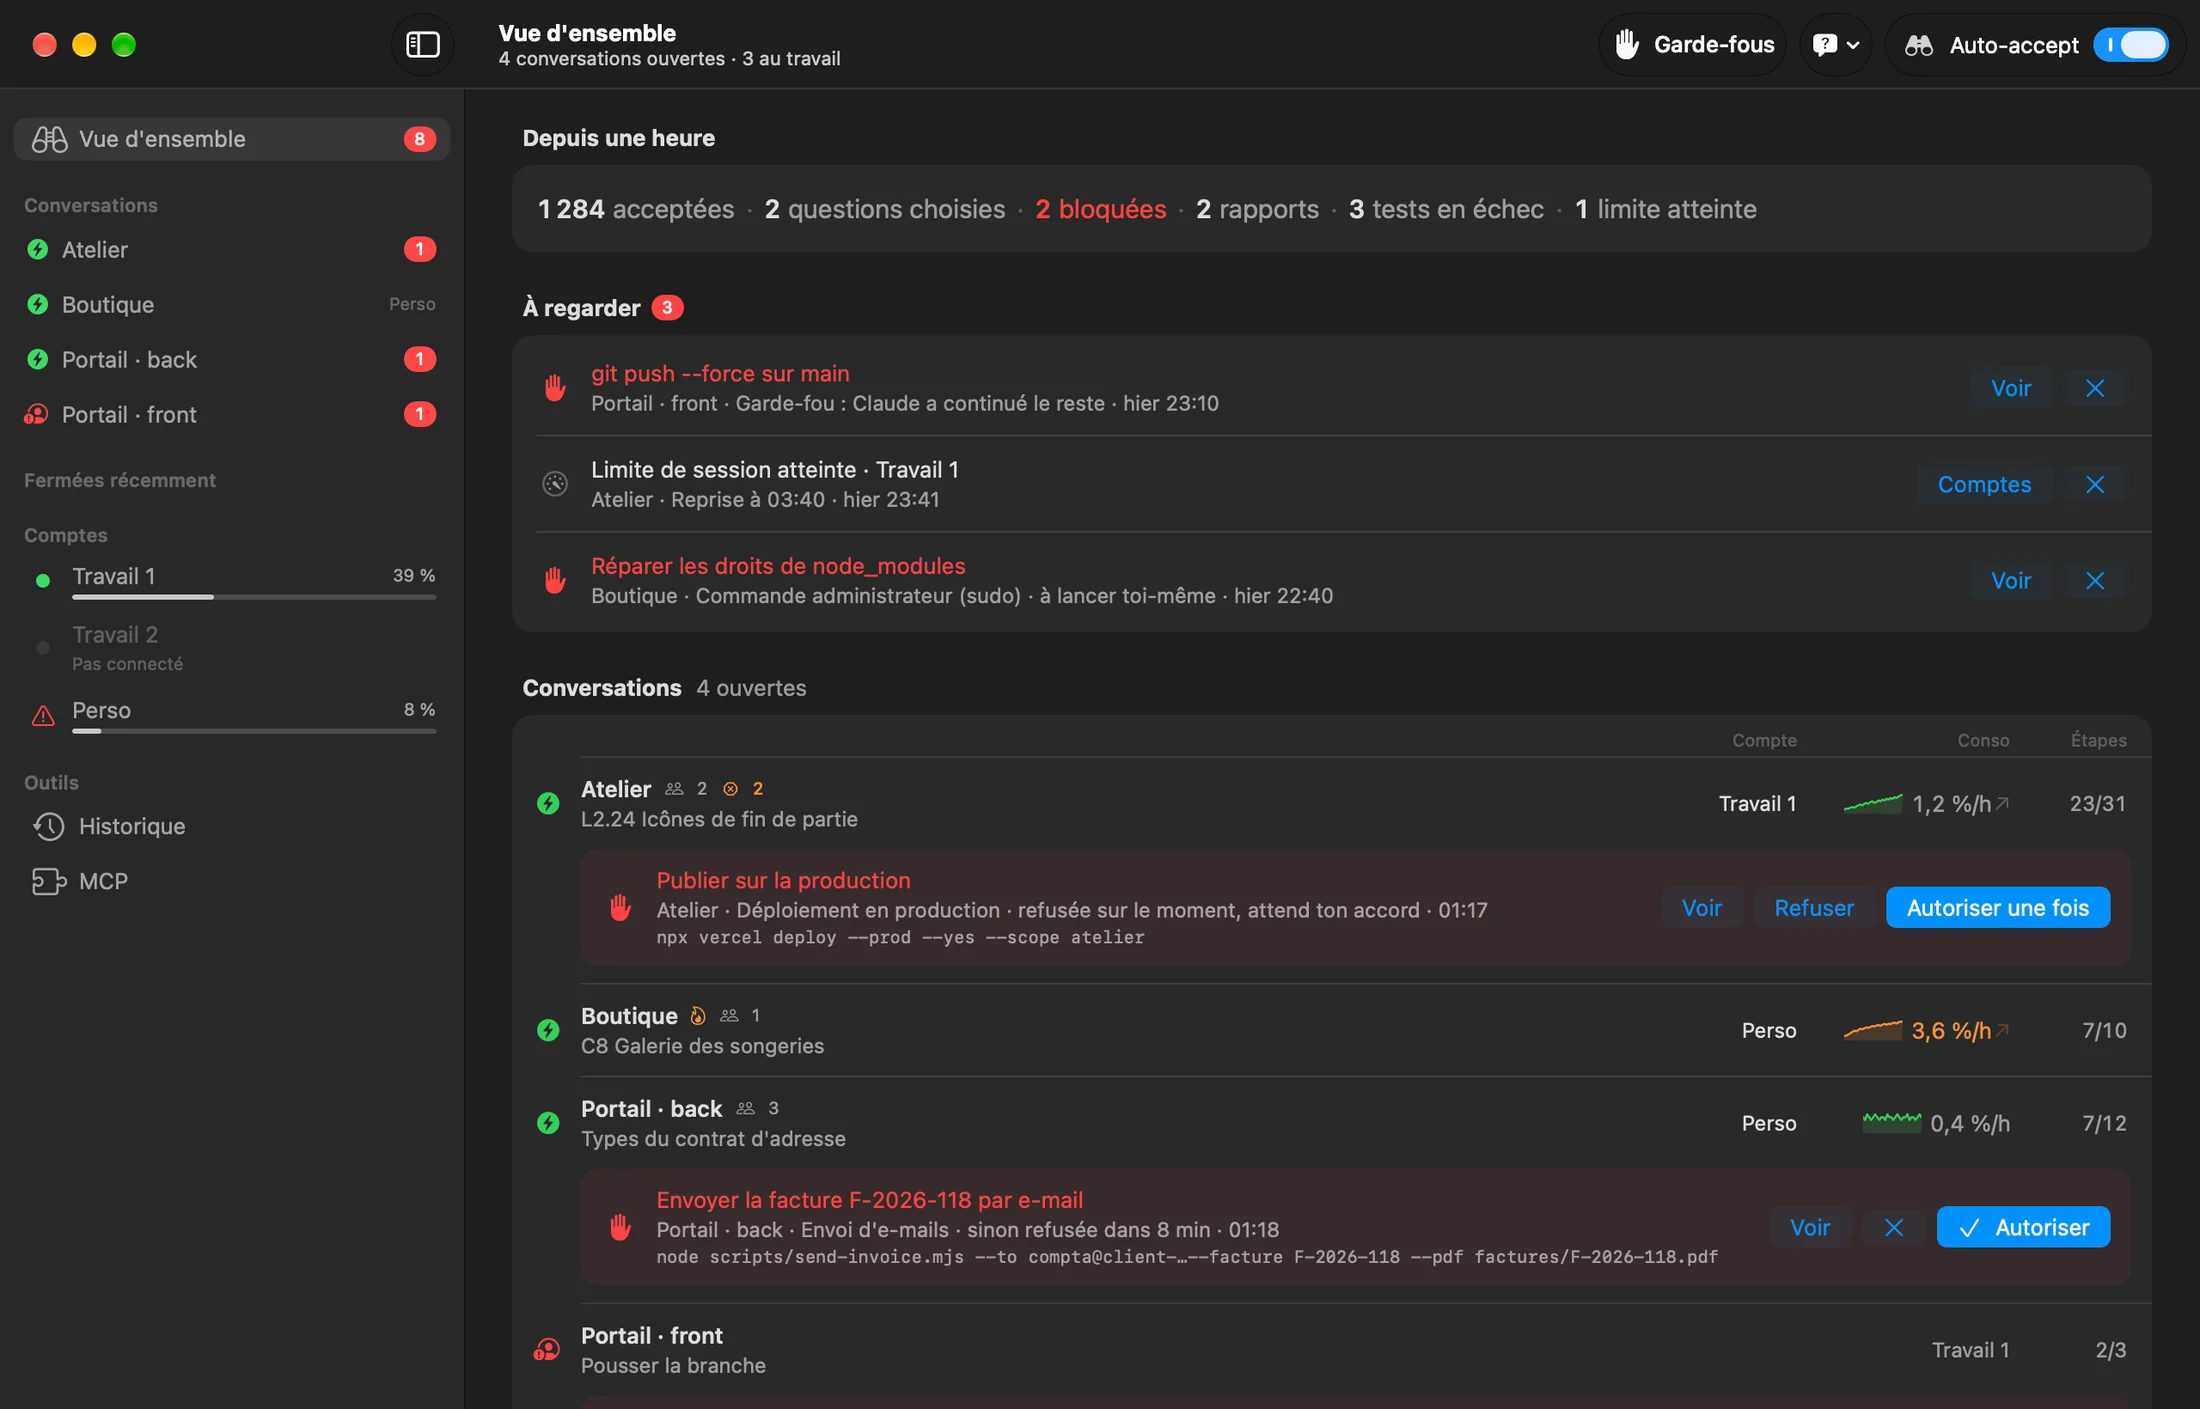Open the question bubble dropdown

(x=1835, y=45)
